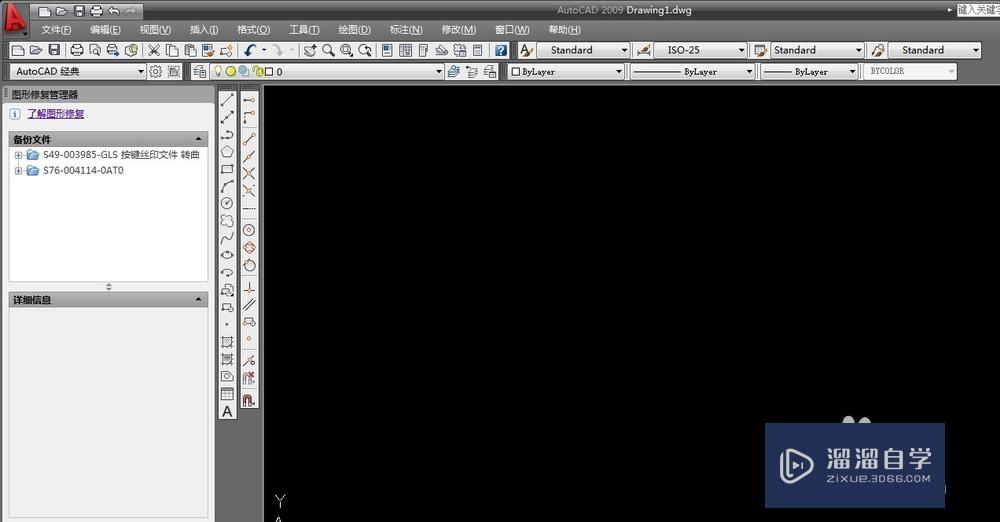Click the Snap to Perpendicular icon
Viewport: 1000px width, 522px height.
click(249, 288)
